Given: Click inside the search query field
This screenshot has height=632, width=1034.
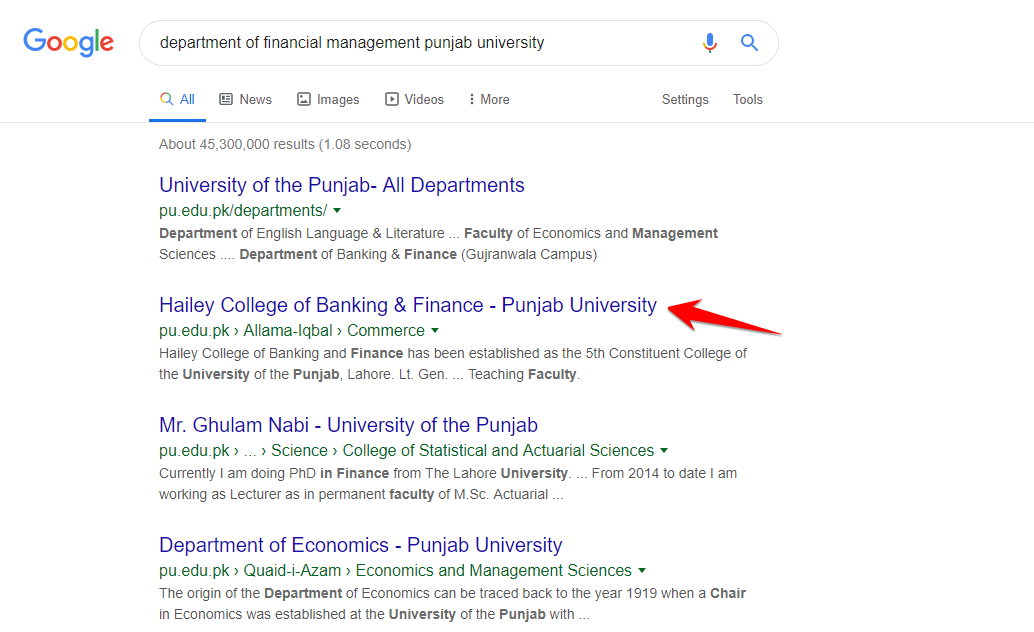Looking at the screenshot, I should pos(420,43).
